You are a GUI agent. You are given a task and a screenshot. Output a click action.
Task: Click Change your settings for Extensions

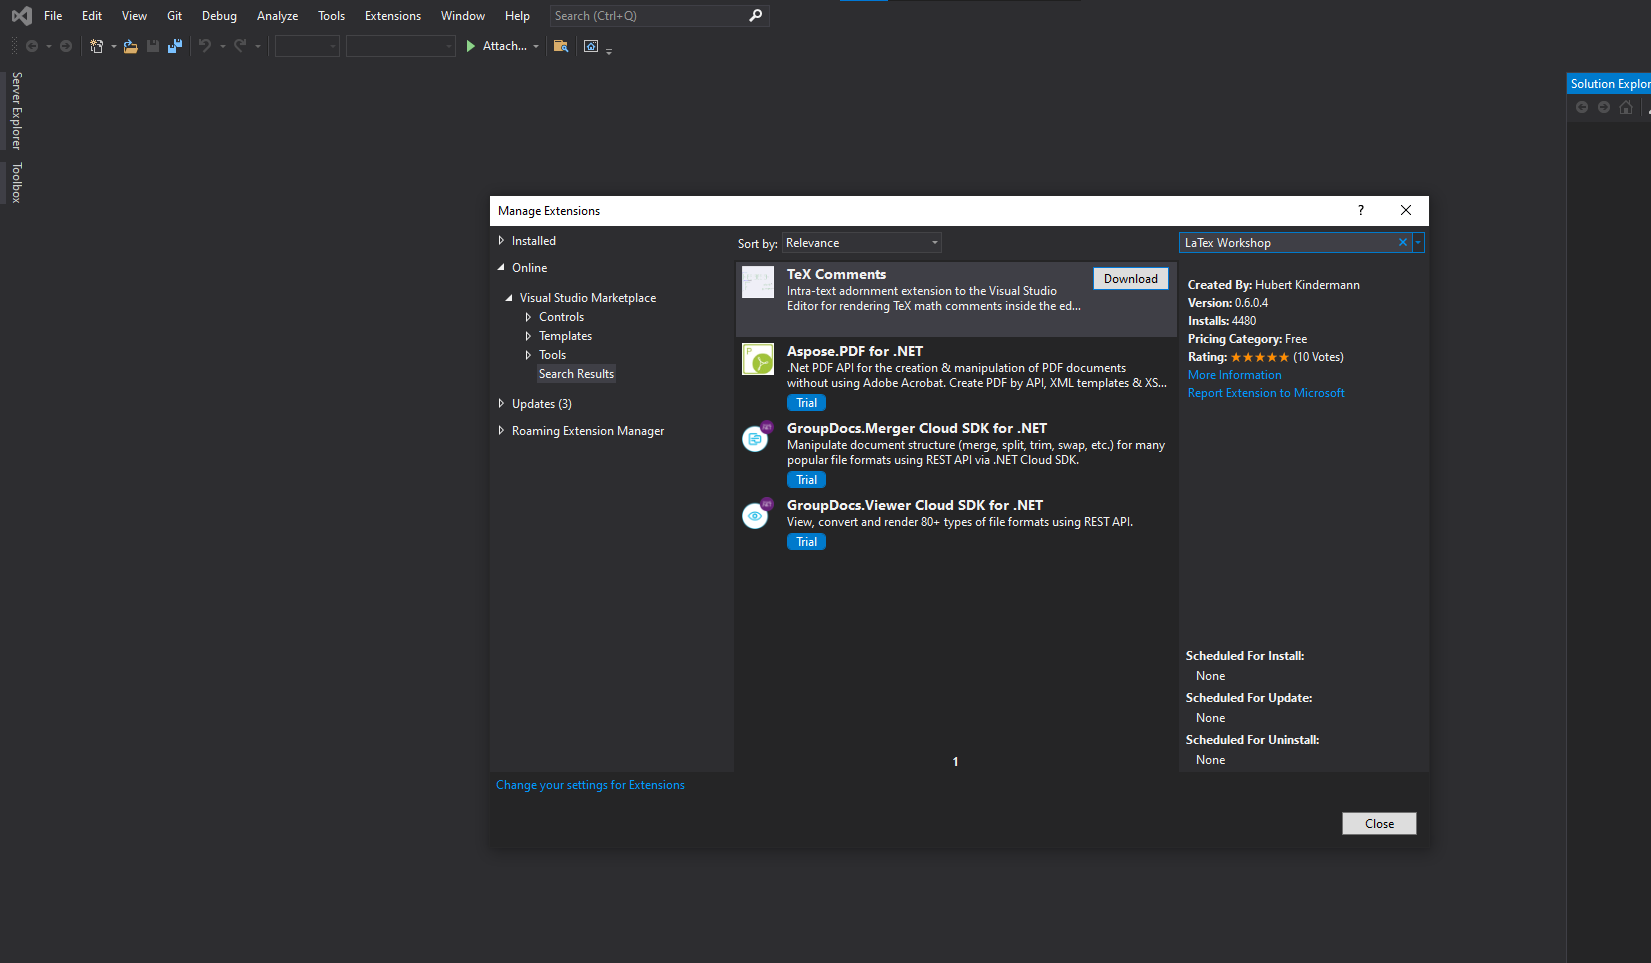click(x=590, y=785)
